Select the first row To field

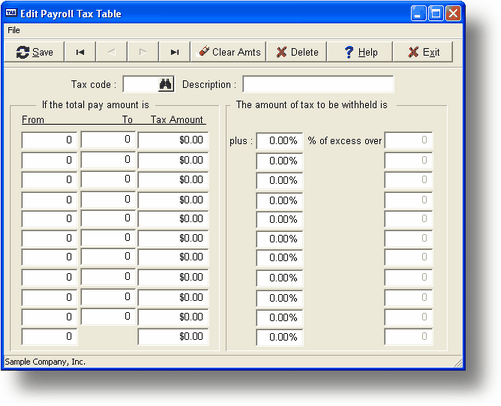108,139
